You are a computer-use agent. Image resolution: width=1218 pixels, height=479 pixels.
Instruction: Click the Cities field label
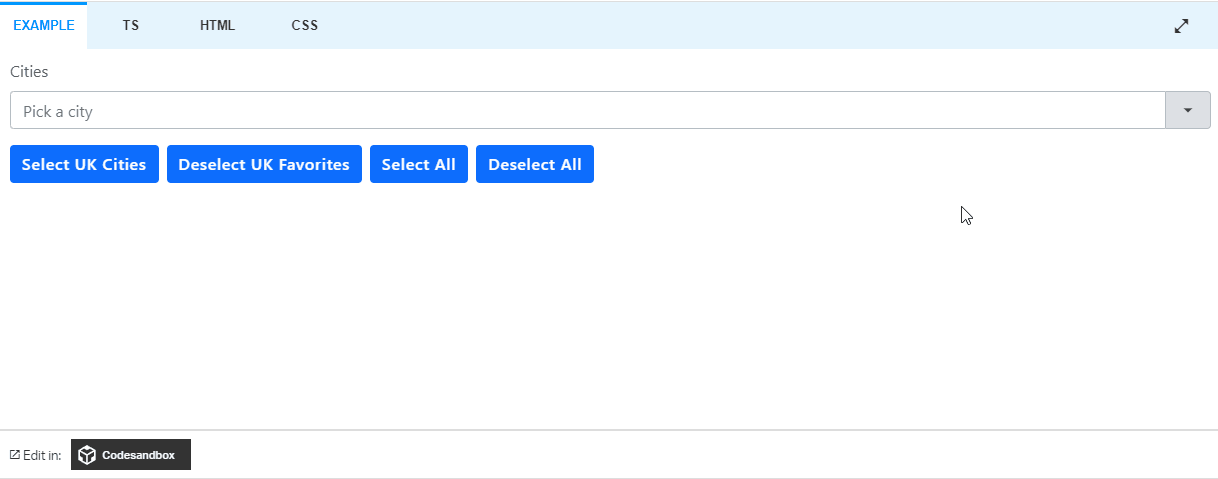[29, 72]
